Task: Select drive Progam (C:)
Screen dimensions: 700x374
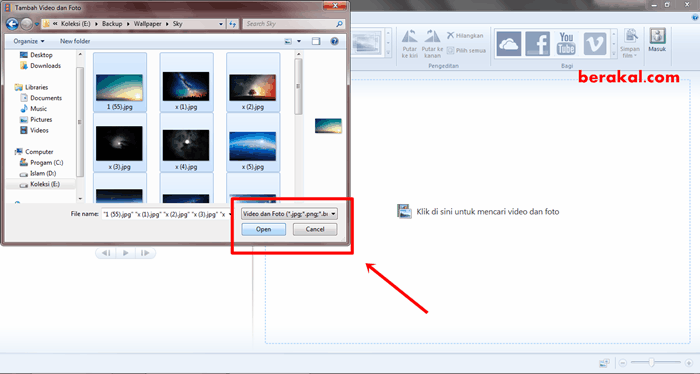Action: tap(42, 162)
